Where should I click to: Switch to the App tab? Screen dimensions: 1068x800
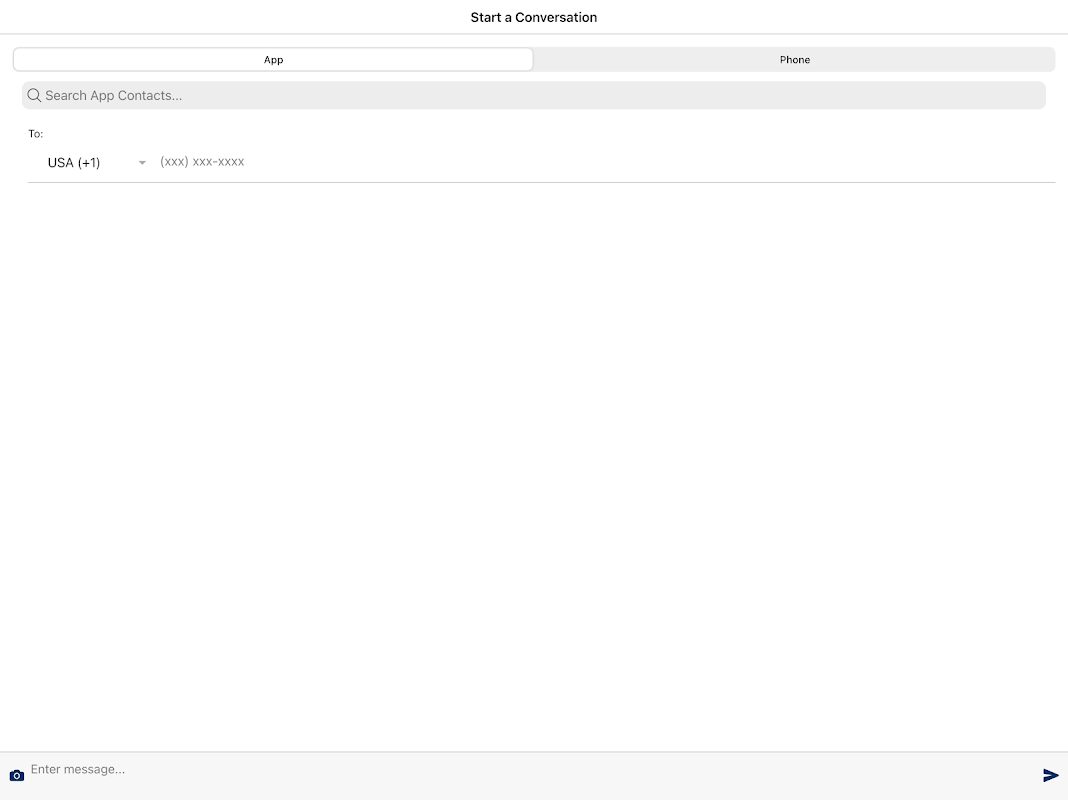[273, 59]
